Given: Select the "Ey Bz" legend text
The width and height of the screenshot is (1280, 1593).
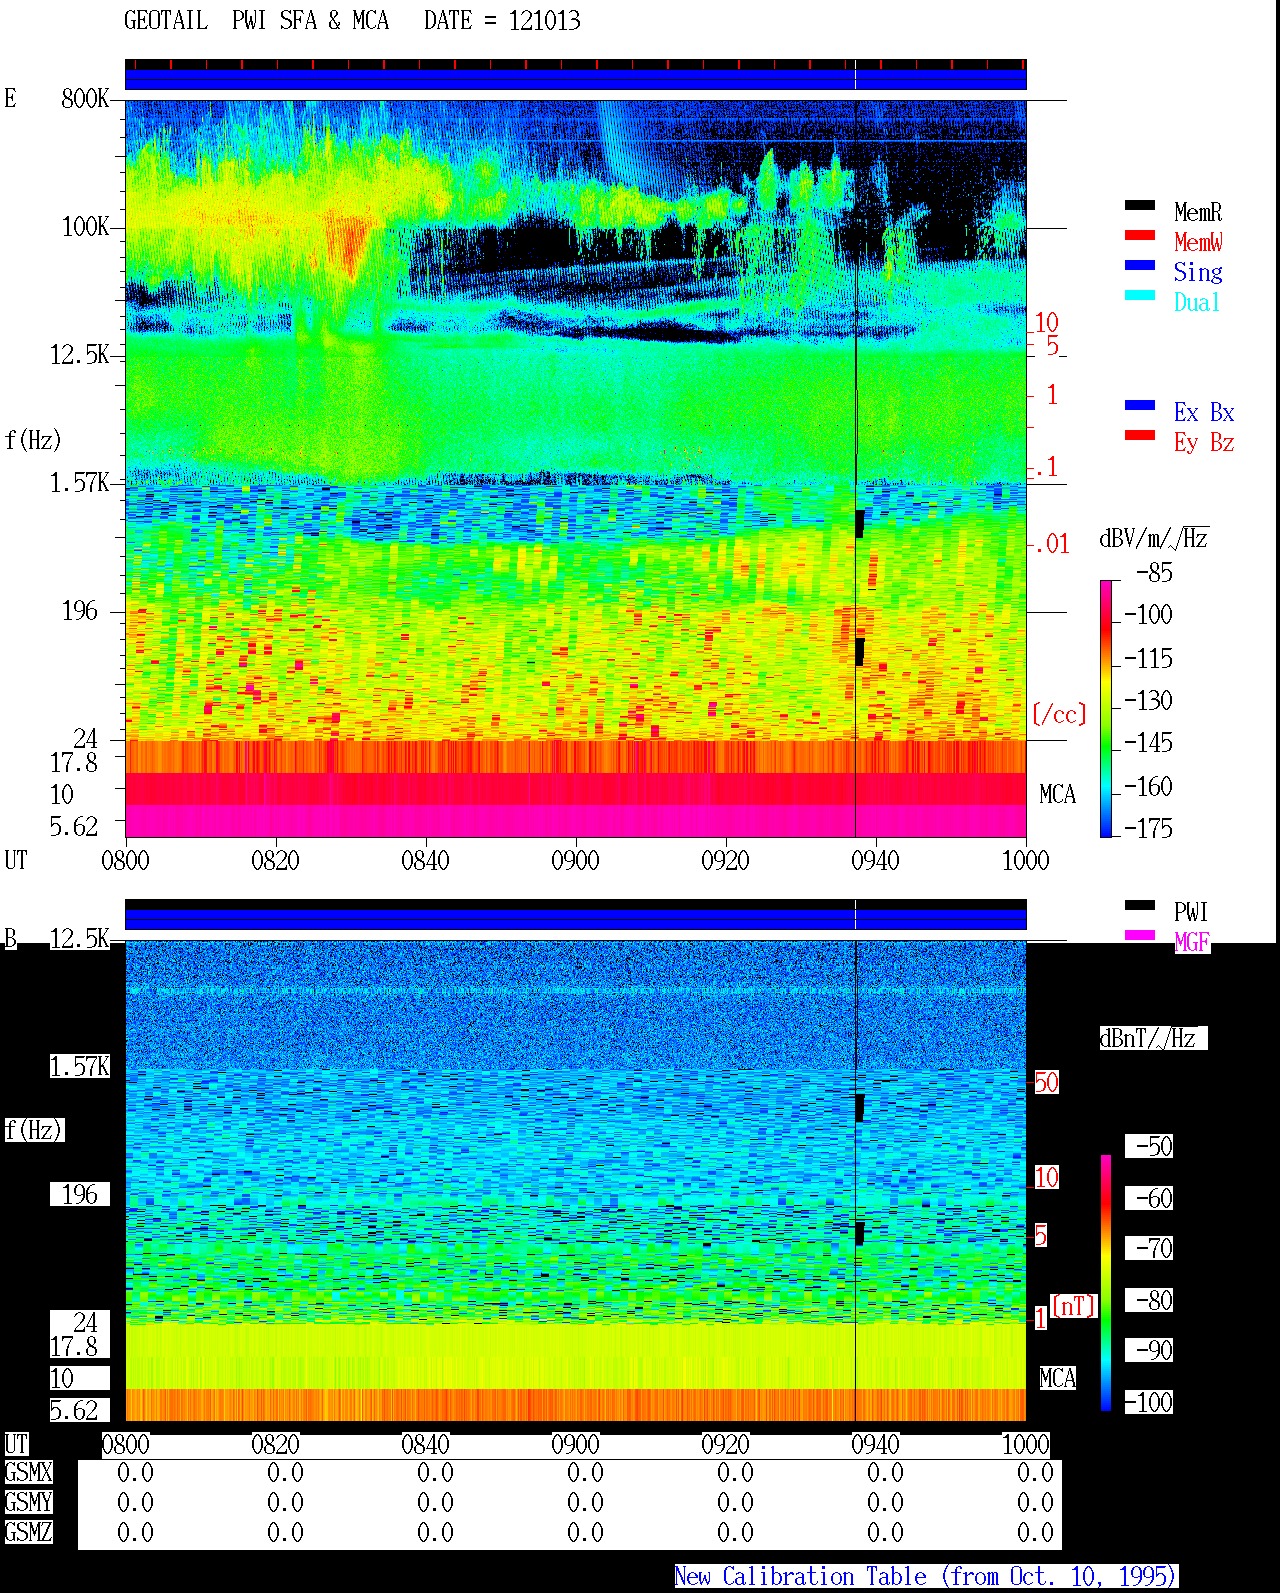Looking at the screenshot, I should tap(1204, 442).
